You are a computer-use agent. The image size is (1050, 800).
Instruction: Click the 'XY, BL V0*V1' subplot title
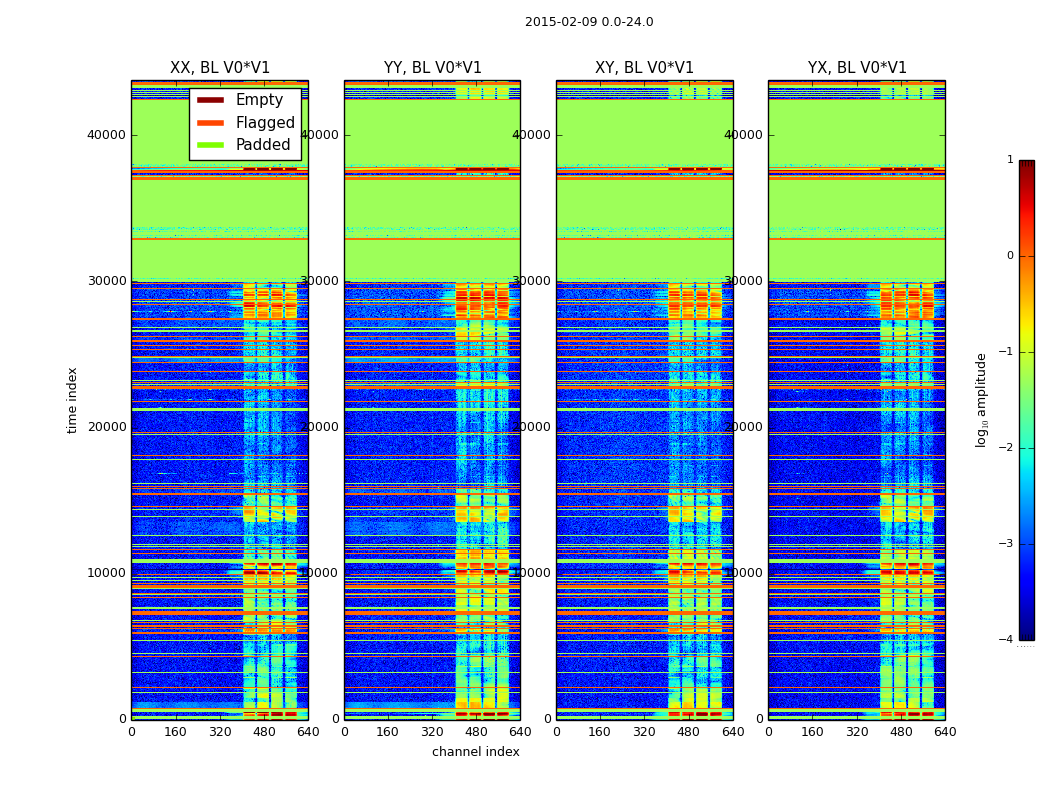[x=644, y=68]
